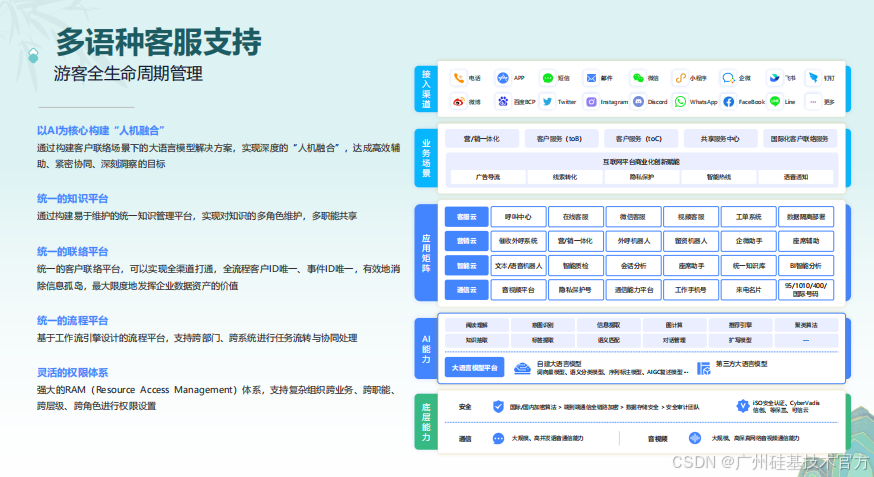The image size is (874, 477).
Task: Select the green 底层能力 section tab
Action: [x=426, y=422]
